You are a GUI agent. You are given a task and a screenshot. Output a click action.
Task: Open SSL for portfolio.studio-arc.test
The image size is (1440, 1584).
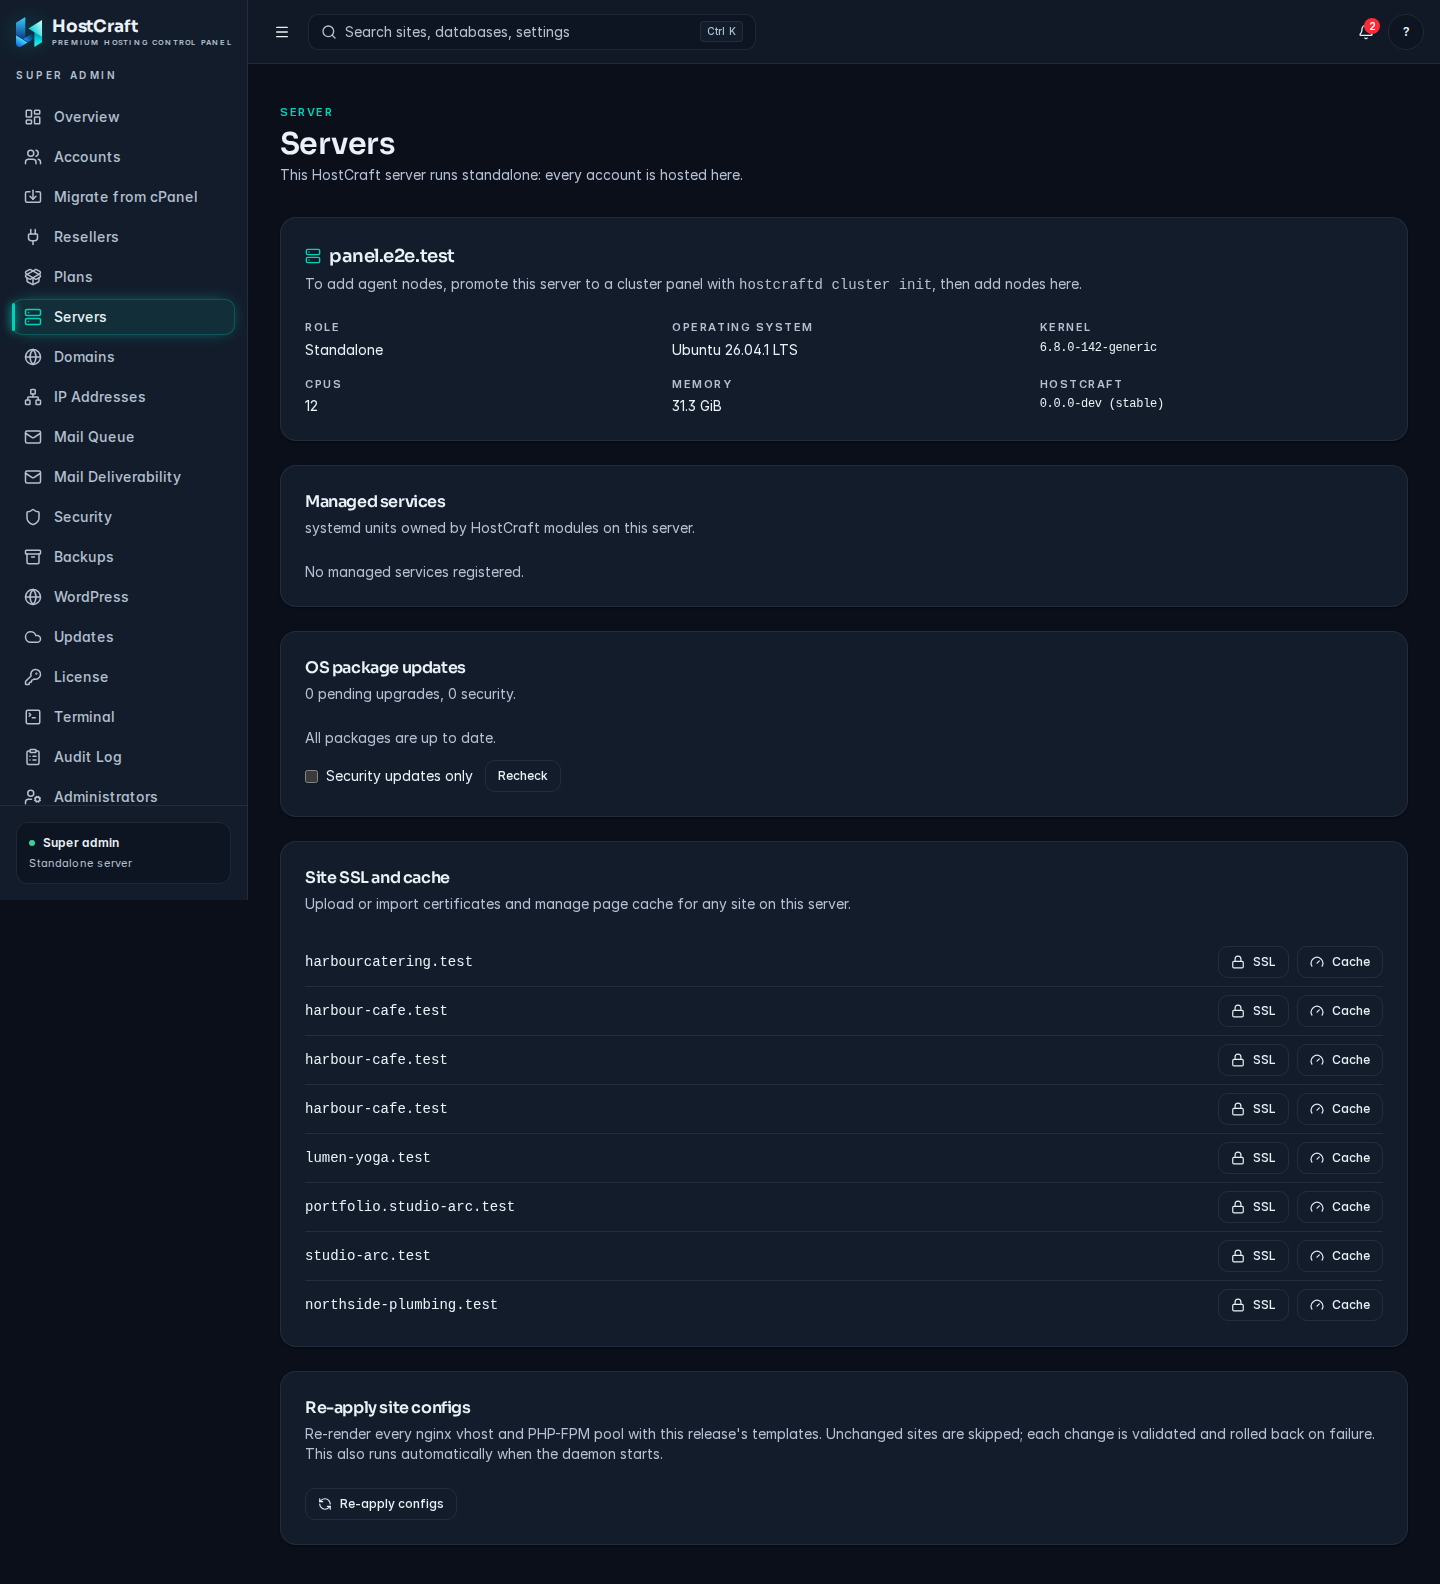point(1253,1207)
